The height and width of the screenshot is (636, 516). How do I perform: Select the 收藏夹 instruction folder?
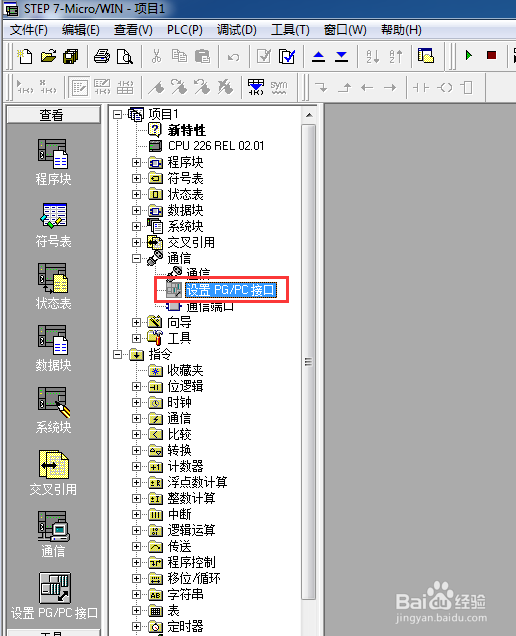[185, 370]
